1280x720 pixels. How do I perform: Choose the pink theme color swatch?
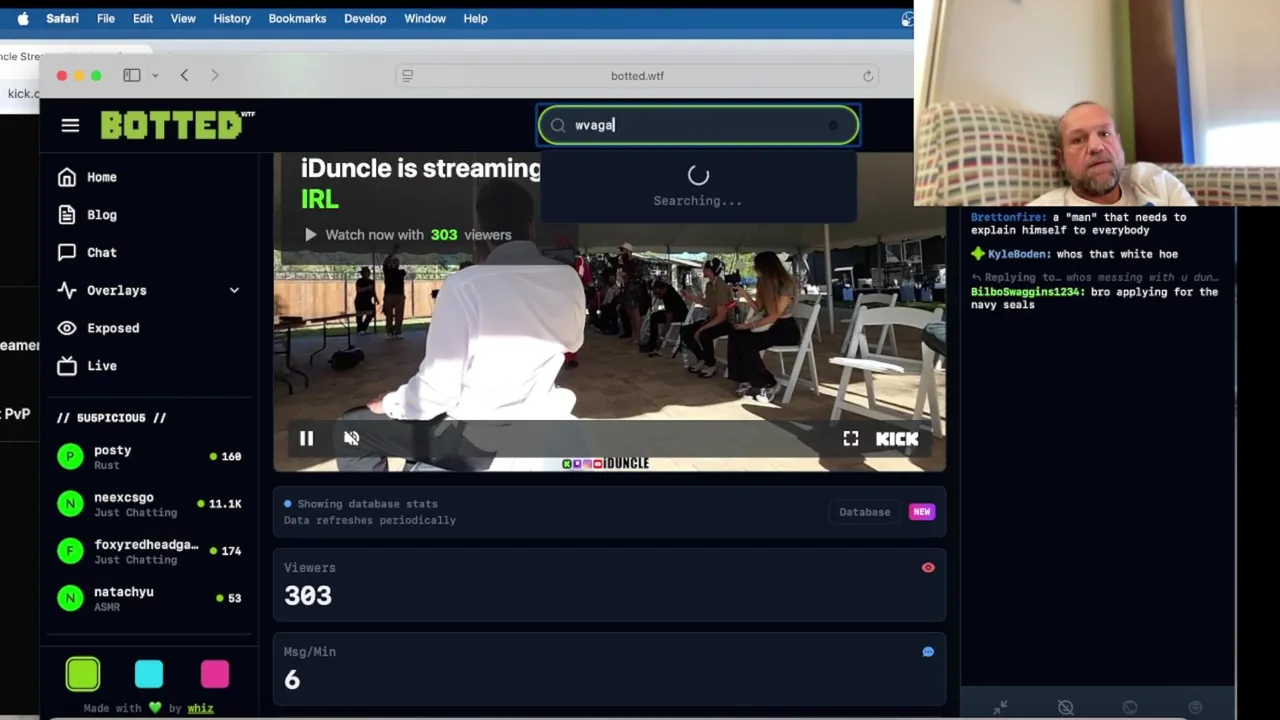(215, 674)
